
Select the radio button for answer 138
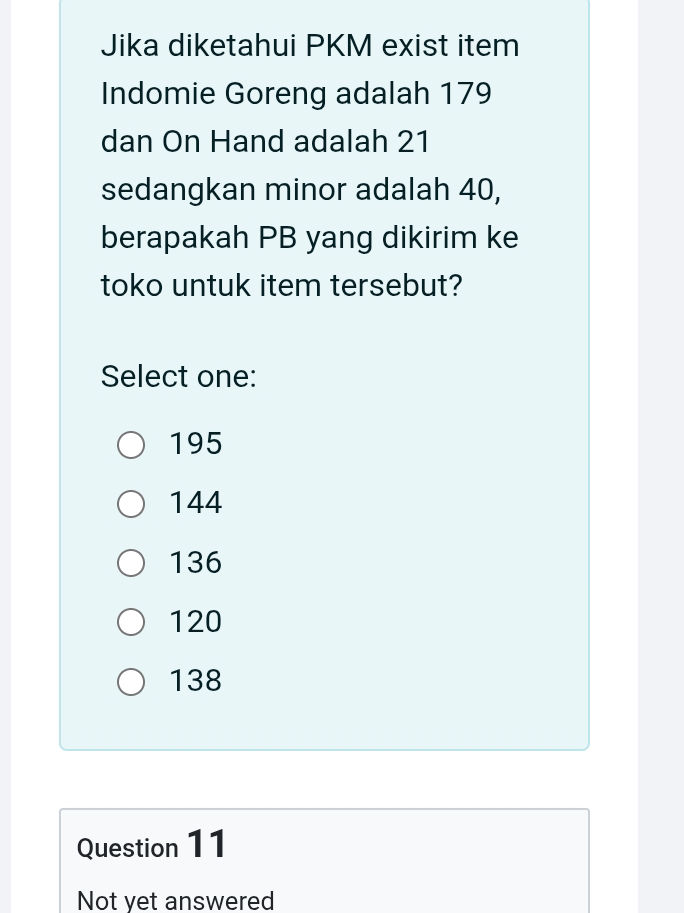pos(131,682)
